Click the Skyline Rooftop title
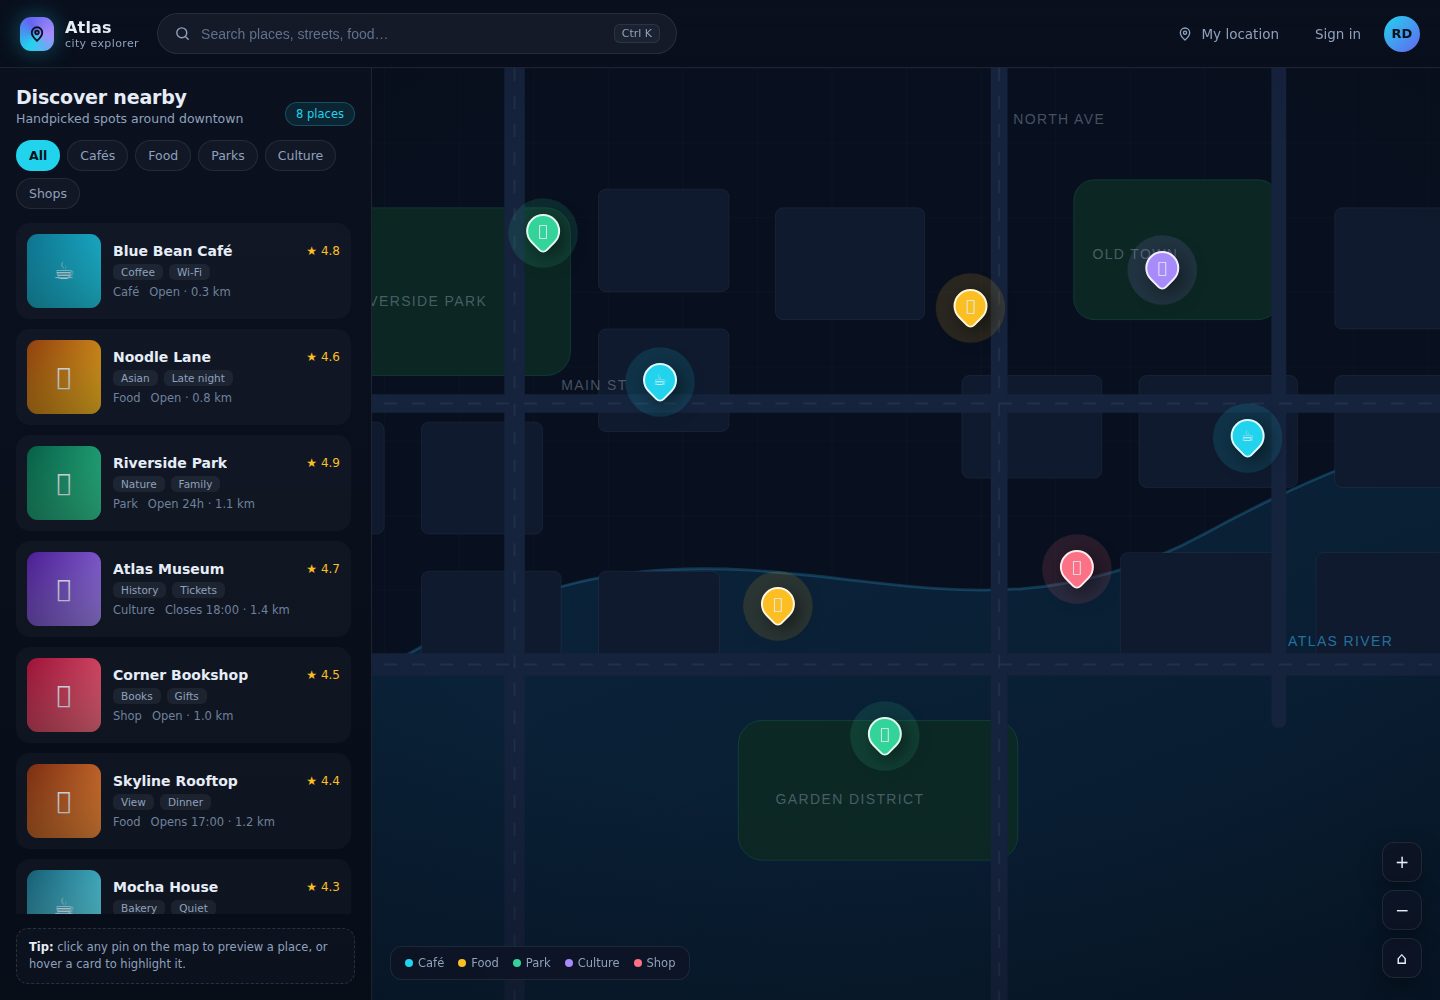Viewport: 1440px width, 1000px height. point(175,781)
